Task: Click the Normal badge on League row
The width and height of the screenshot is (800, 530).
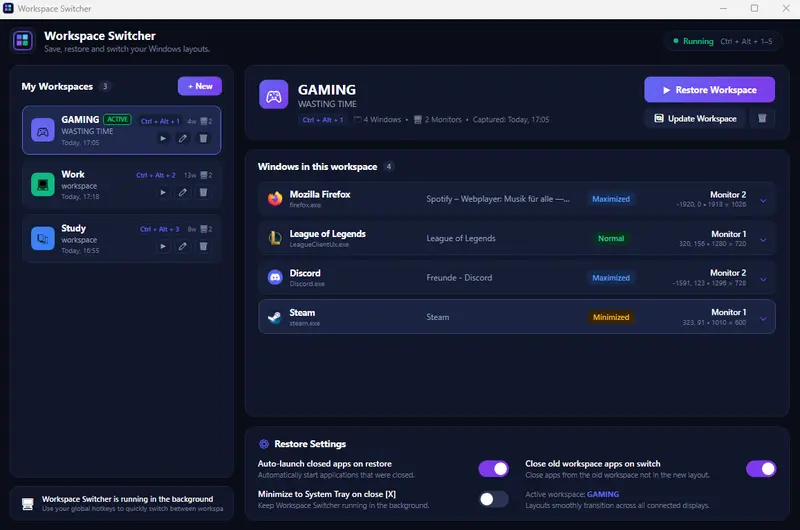Action: point(611,238)
